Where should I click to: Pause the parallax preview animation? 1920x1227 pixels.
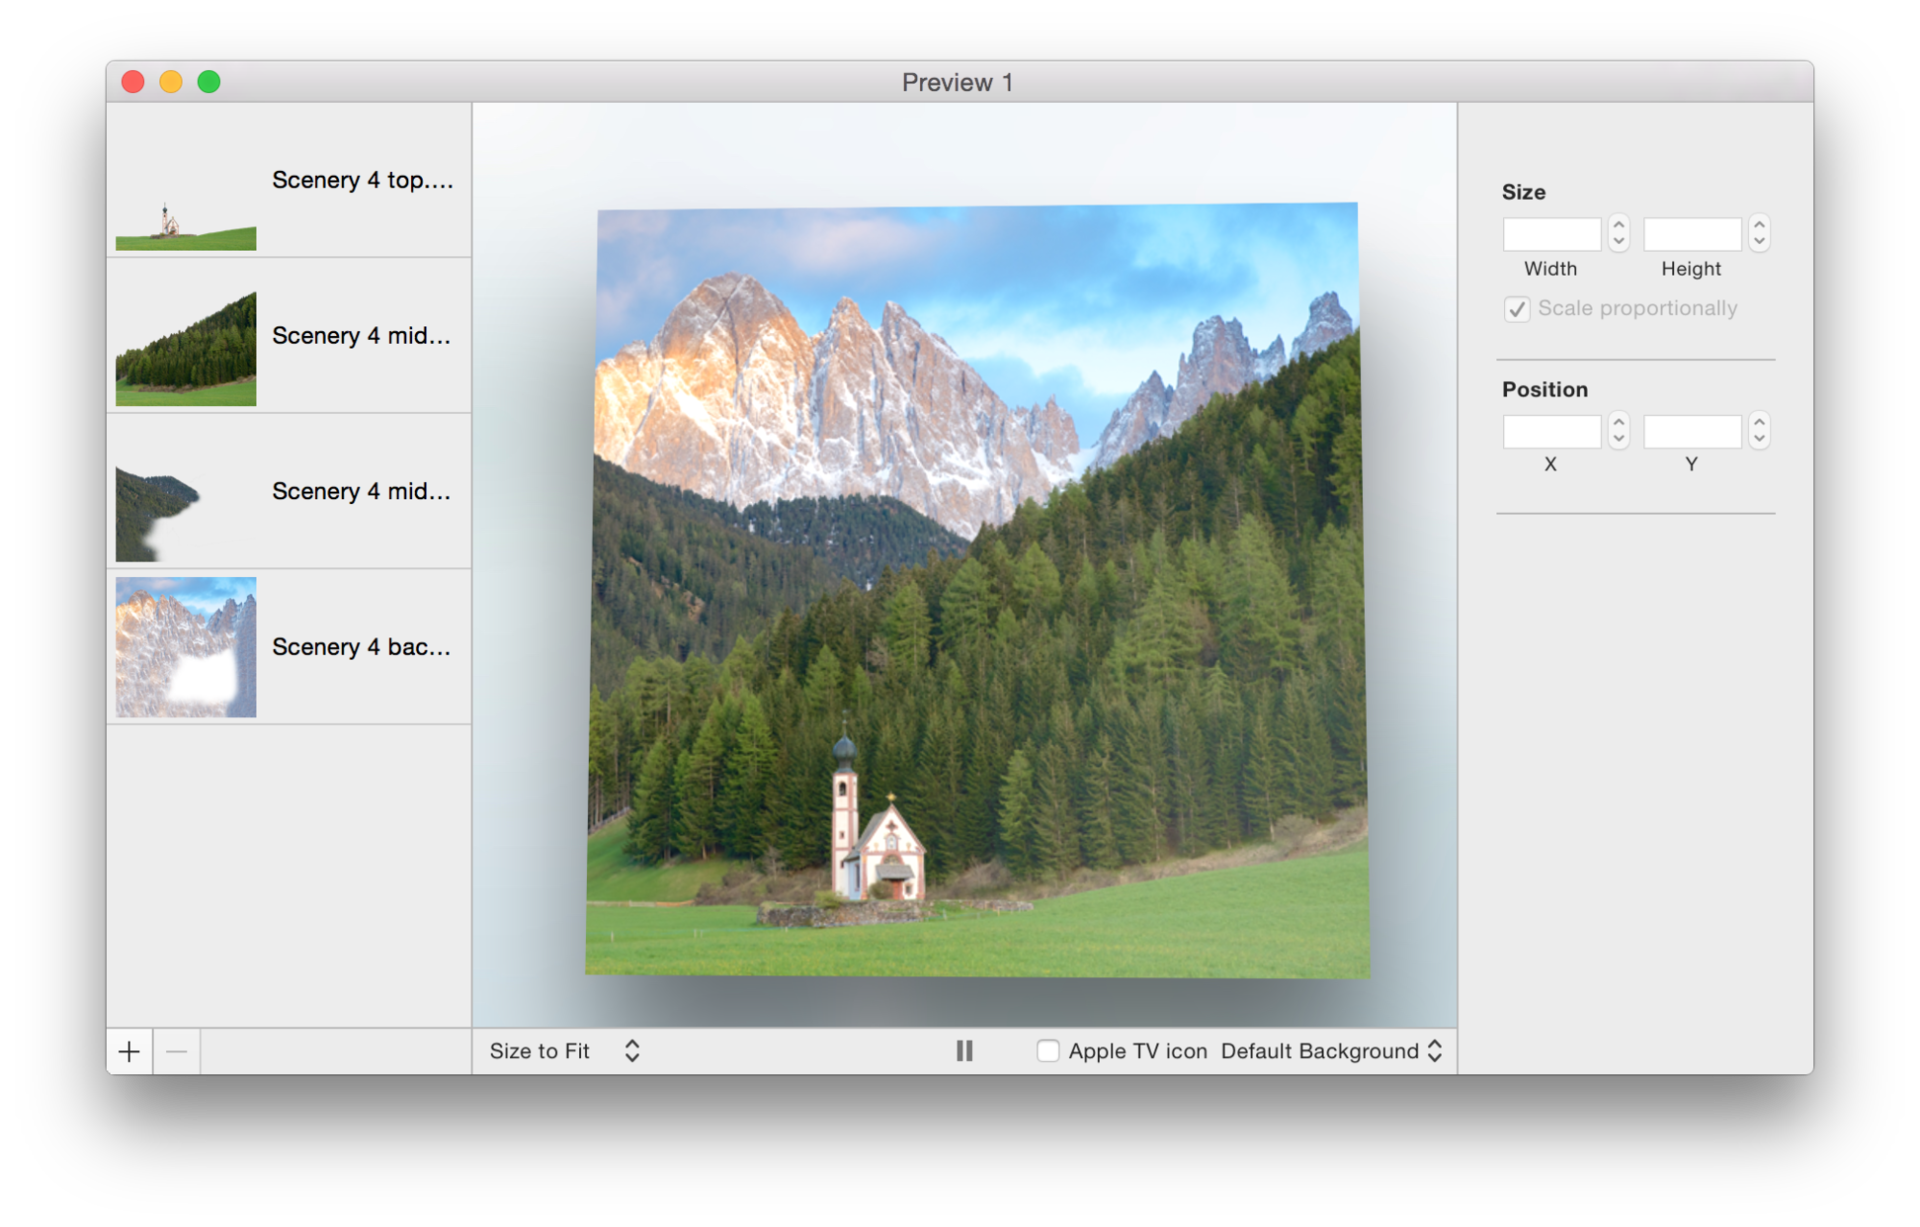pos(964,1050)
